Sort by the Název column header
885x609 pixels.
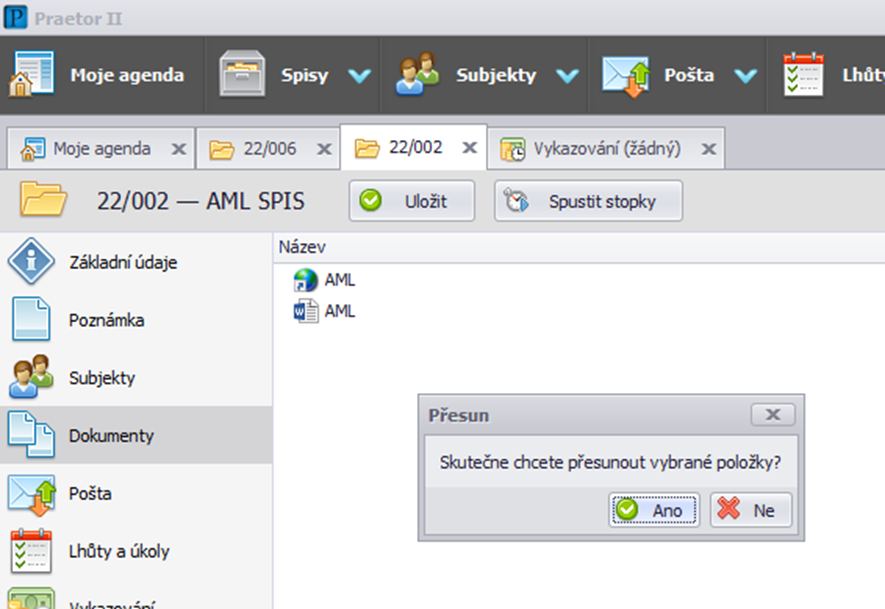[302, 247]
